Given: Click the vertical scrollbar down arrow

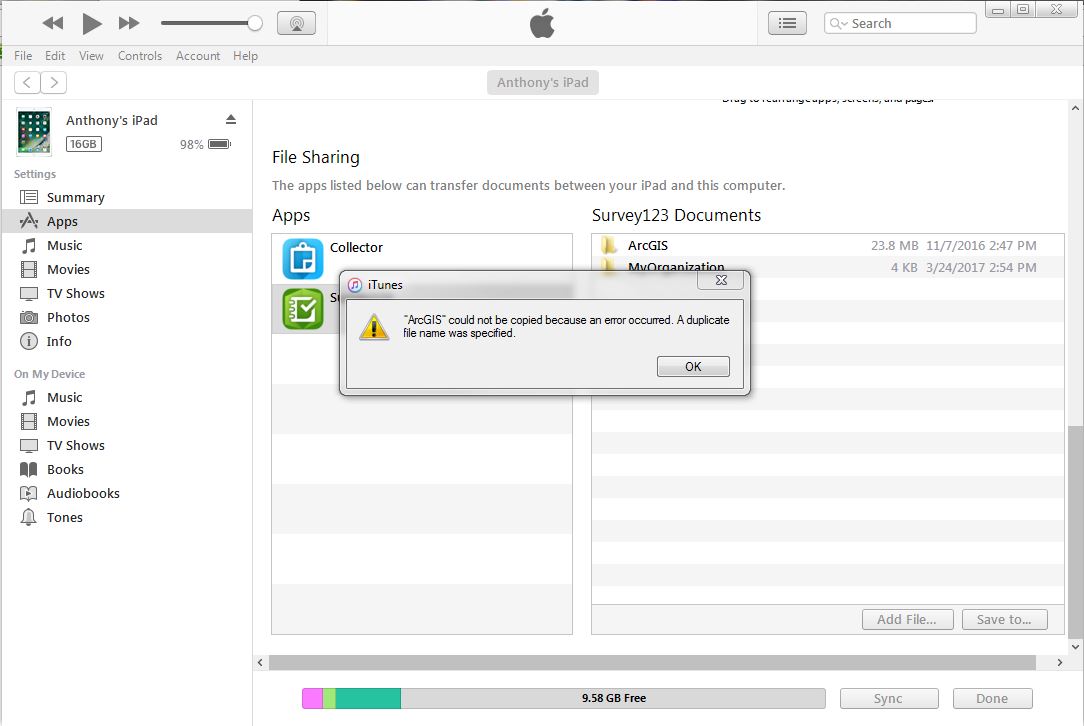Looking at the screenshot, I should click(x=1075, y=647).
